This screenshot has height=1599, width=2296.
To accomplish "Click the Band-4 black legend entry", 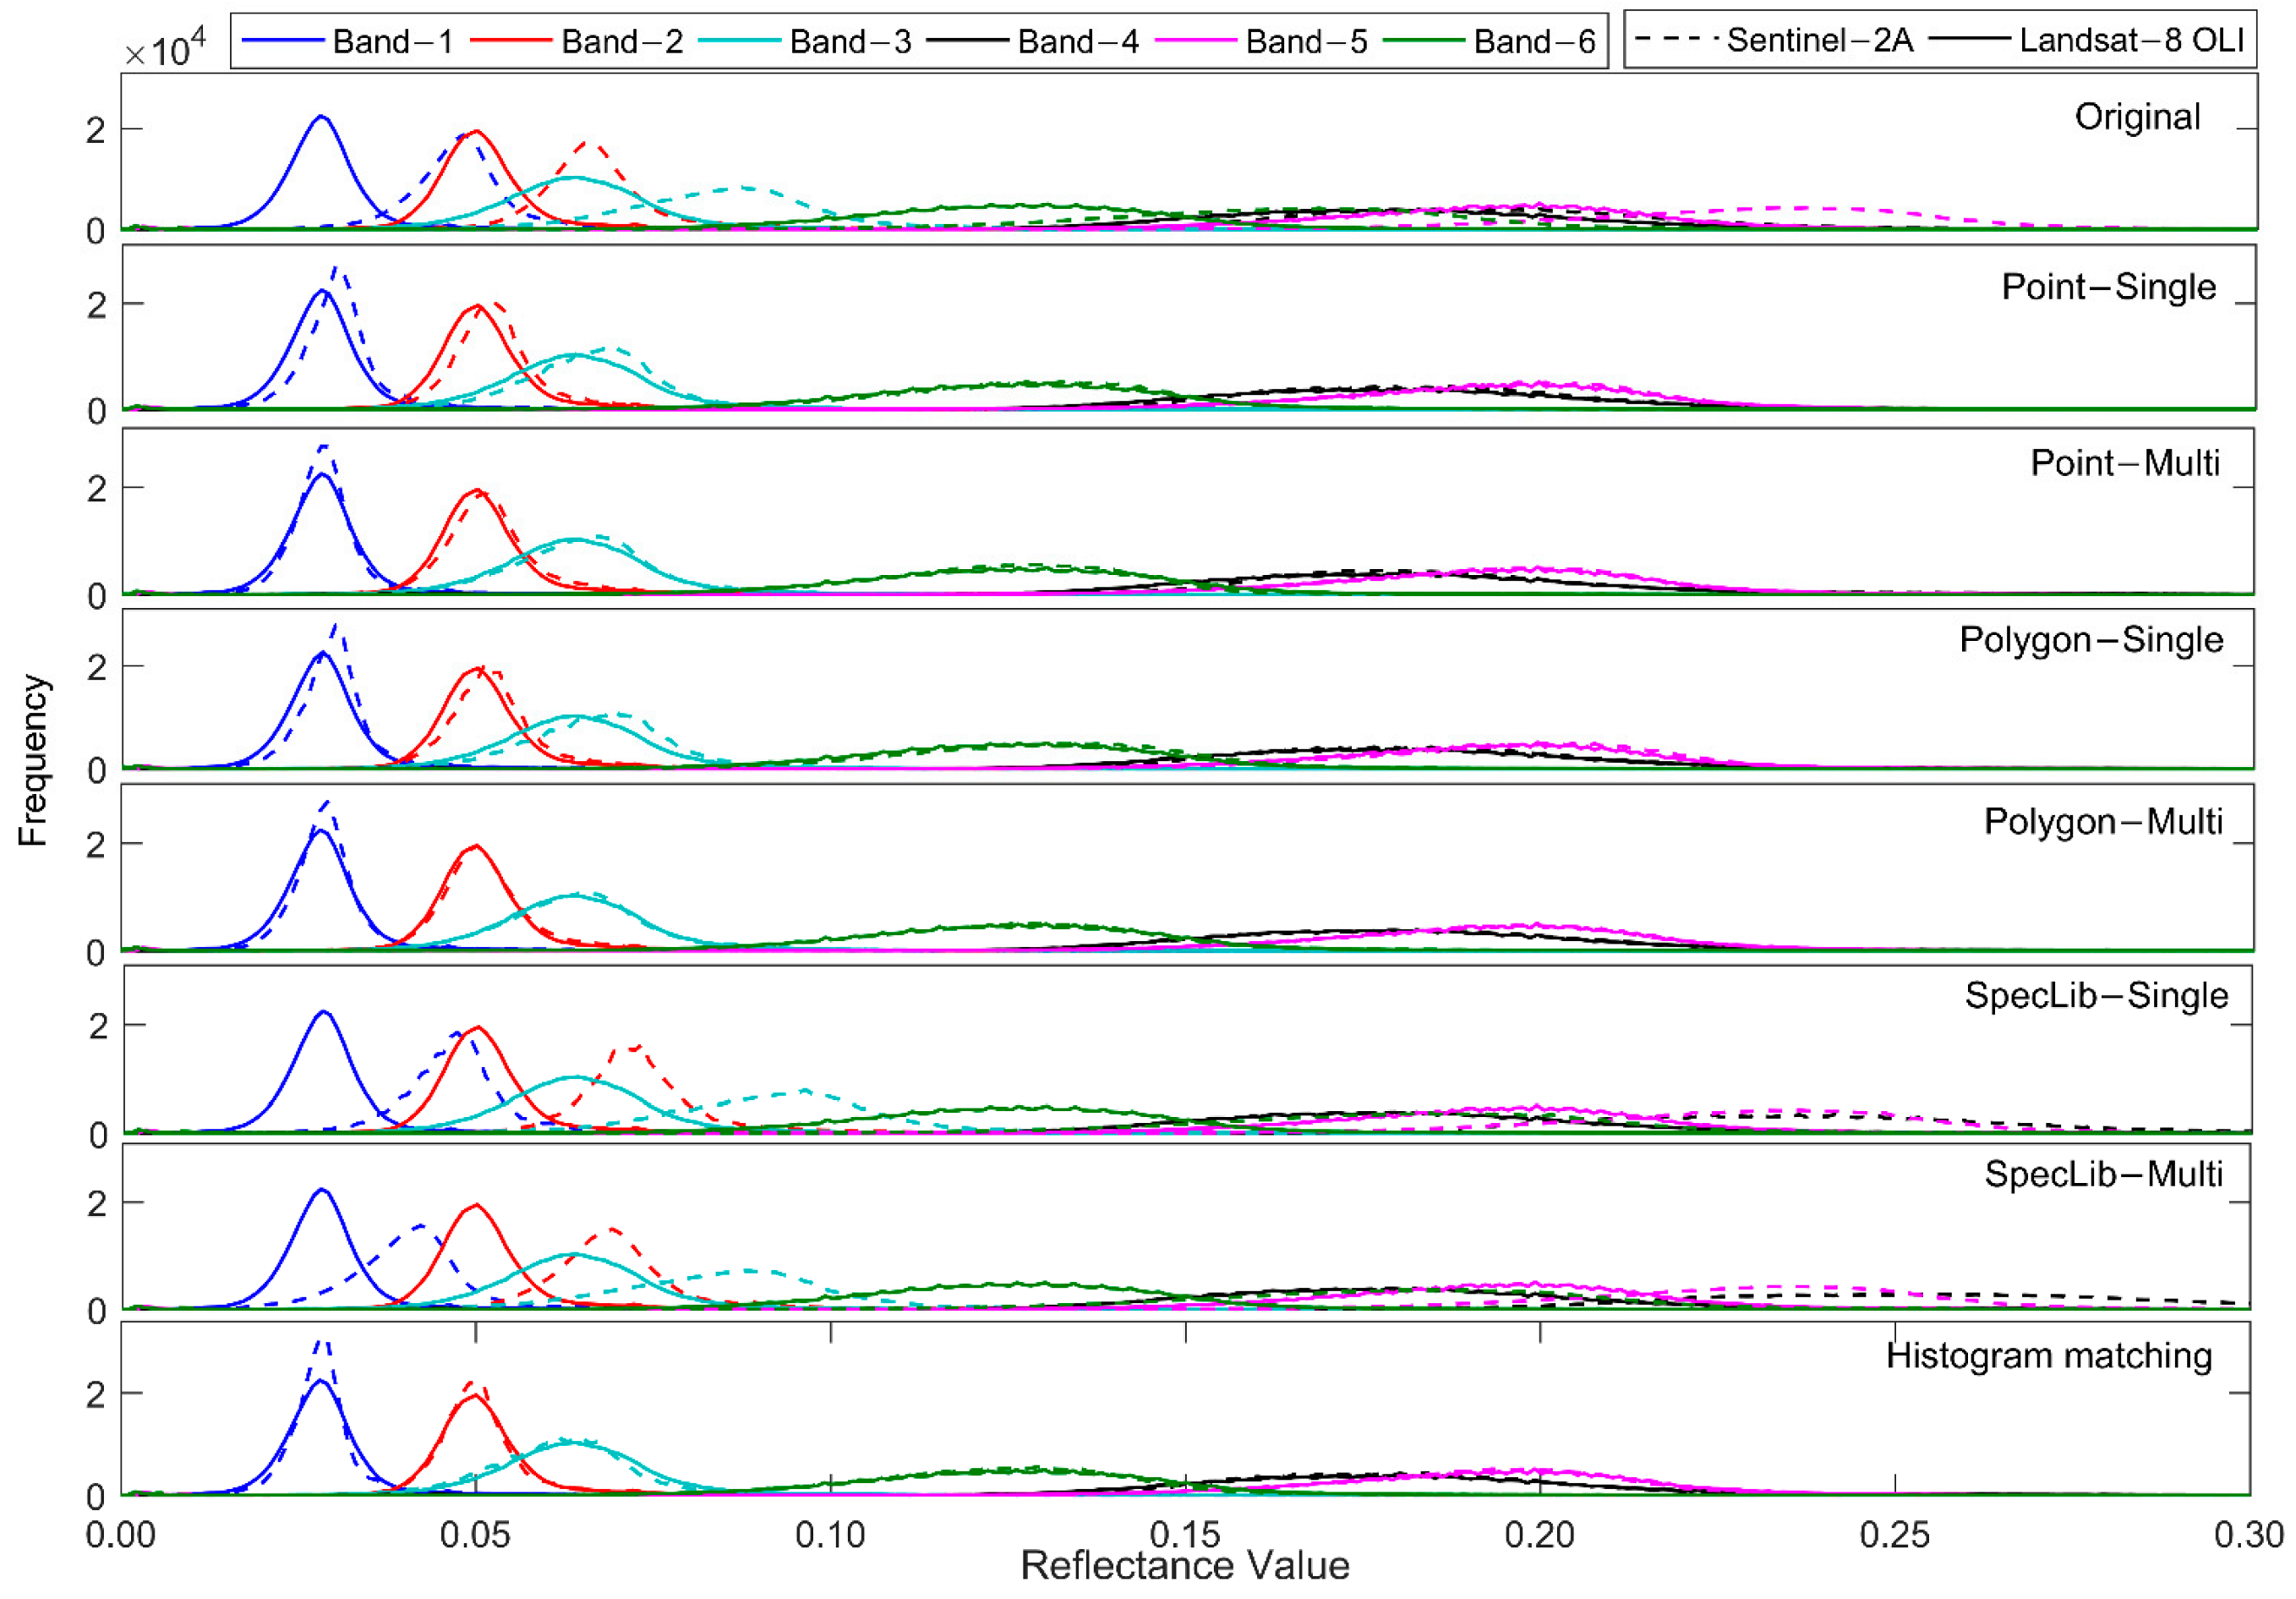I will coord(1077,42).
